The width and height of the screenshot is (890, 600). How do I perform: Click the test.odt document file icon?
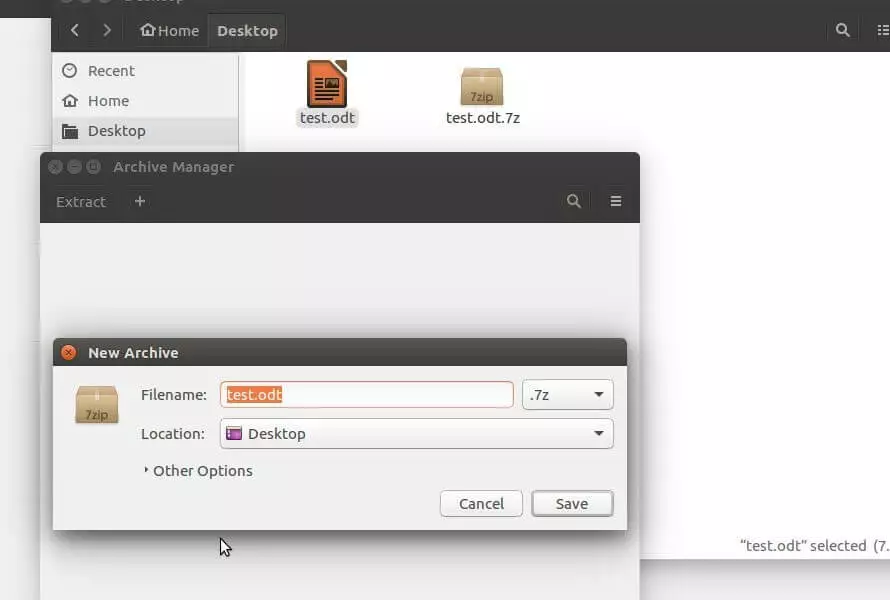pos(327,84)
